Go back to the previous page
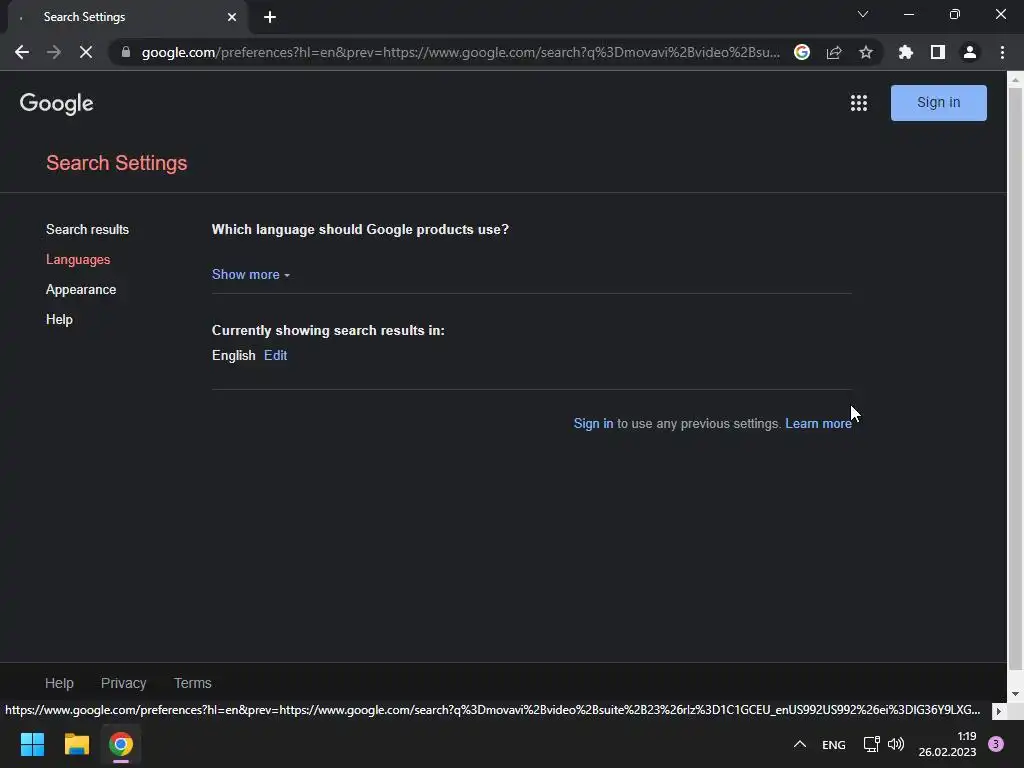Image resolution: width=1024 pixels, height=768 pixels. pos(22,52)
